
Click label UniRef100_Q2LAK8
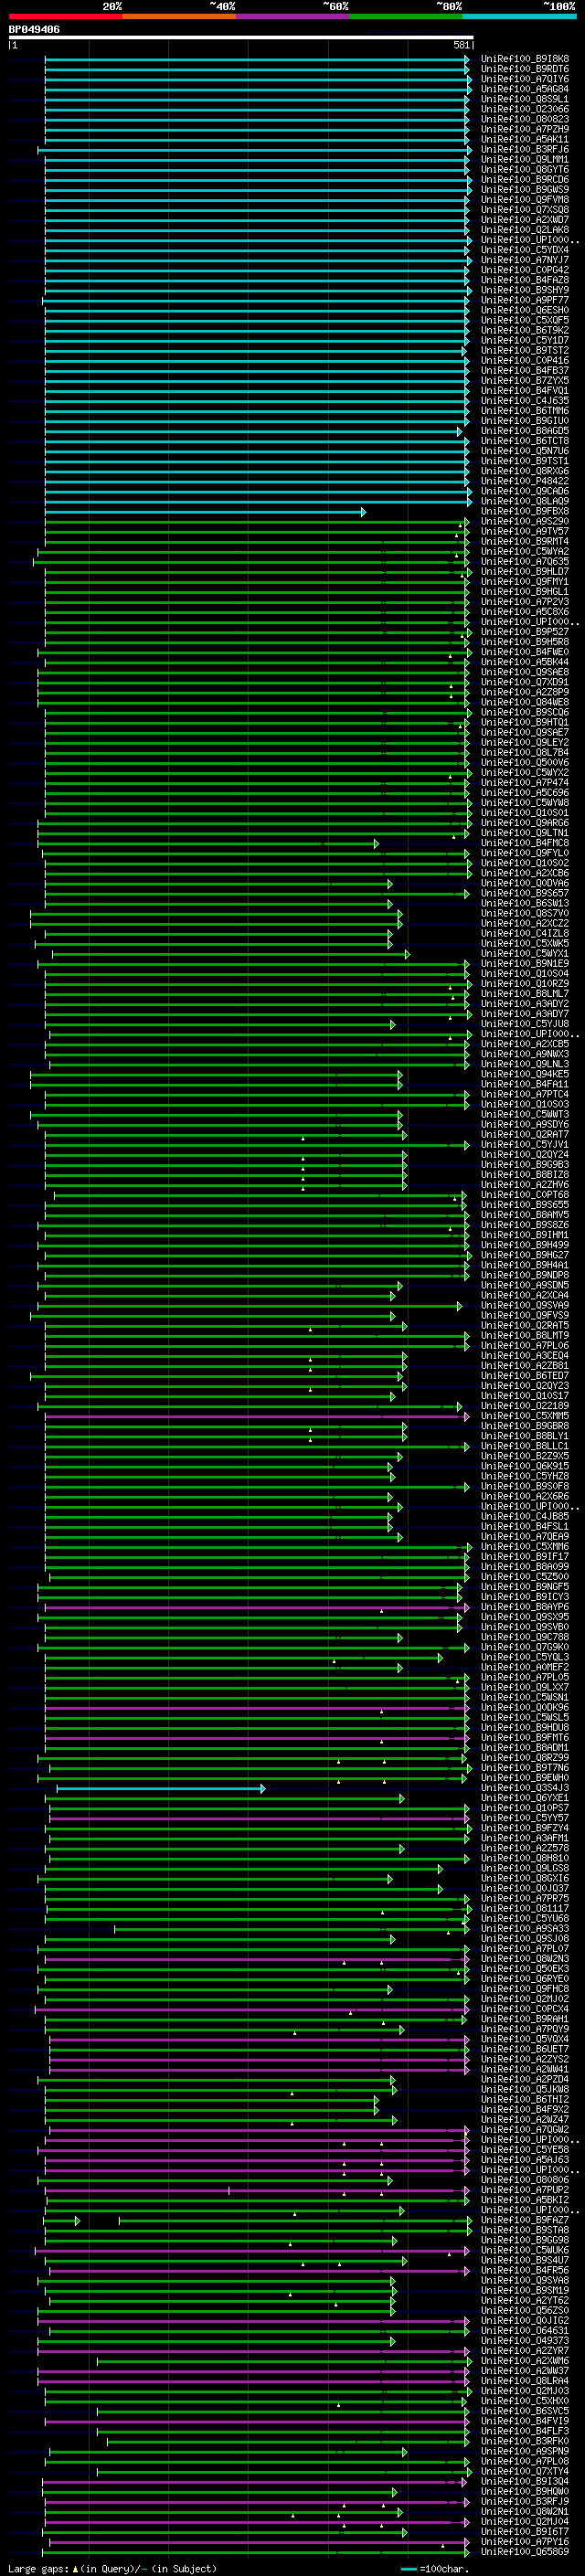(524, 230)
